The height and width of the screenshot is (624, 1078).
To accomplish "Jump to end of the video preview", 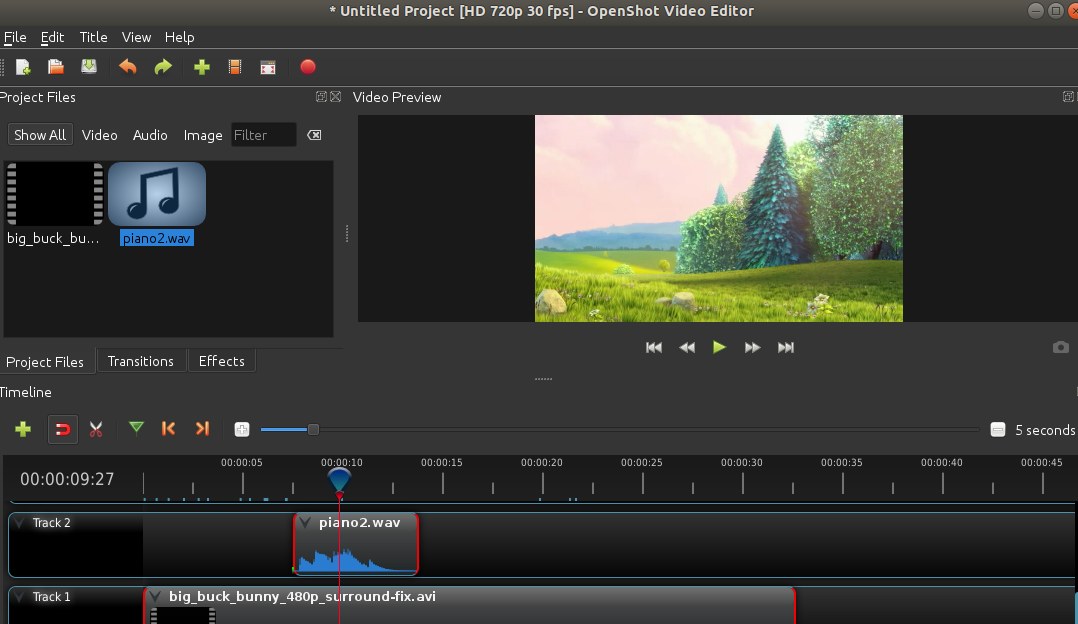I will (x=786, y=348).
